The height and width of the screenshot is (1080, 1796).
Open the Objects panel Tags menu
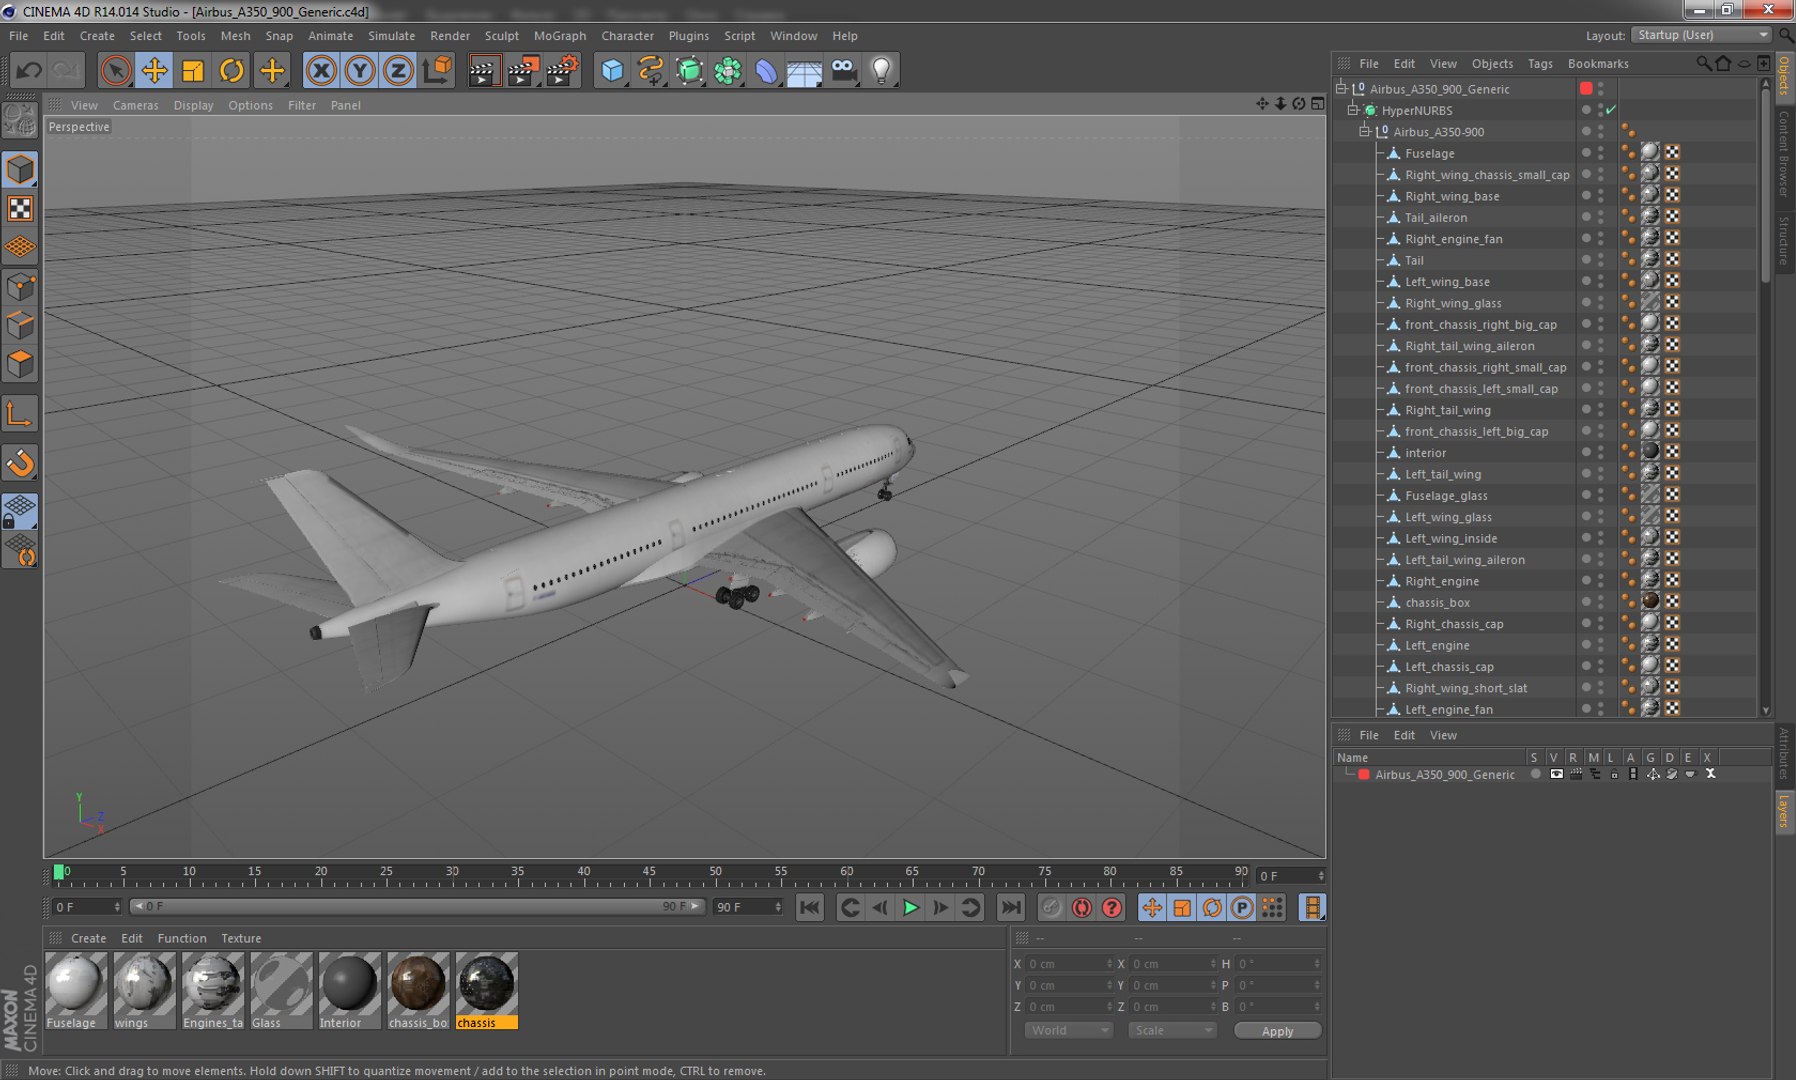click(1540, 63)
